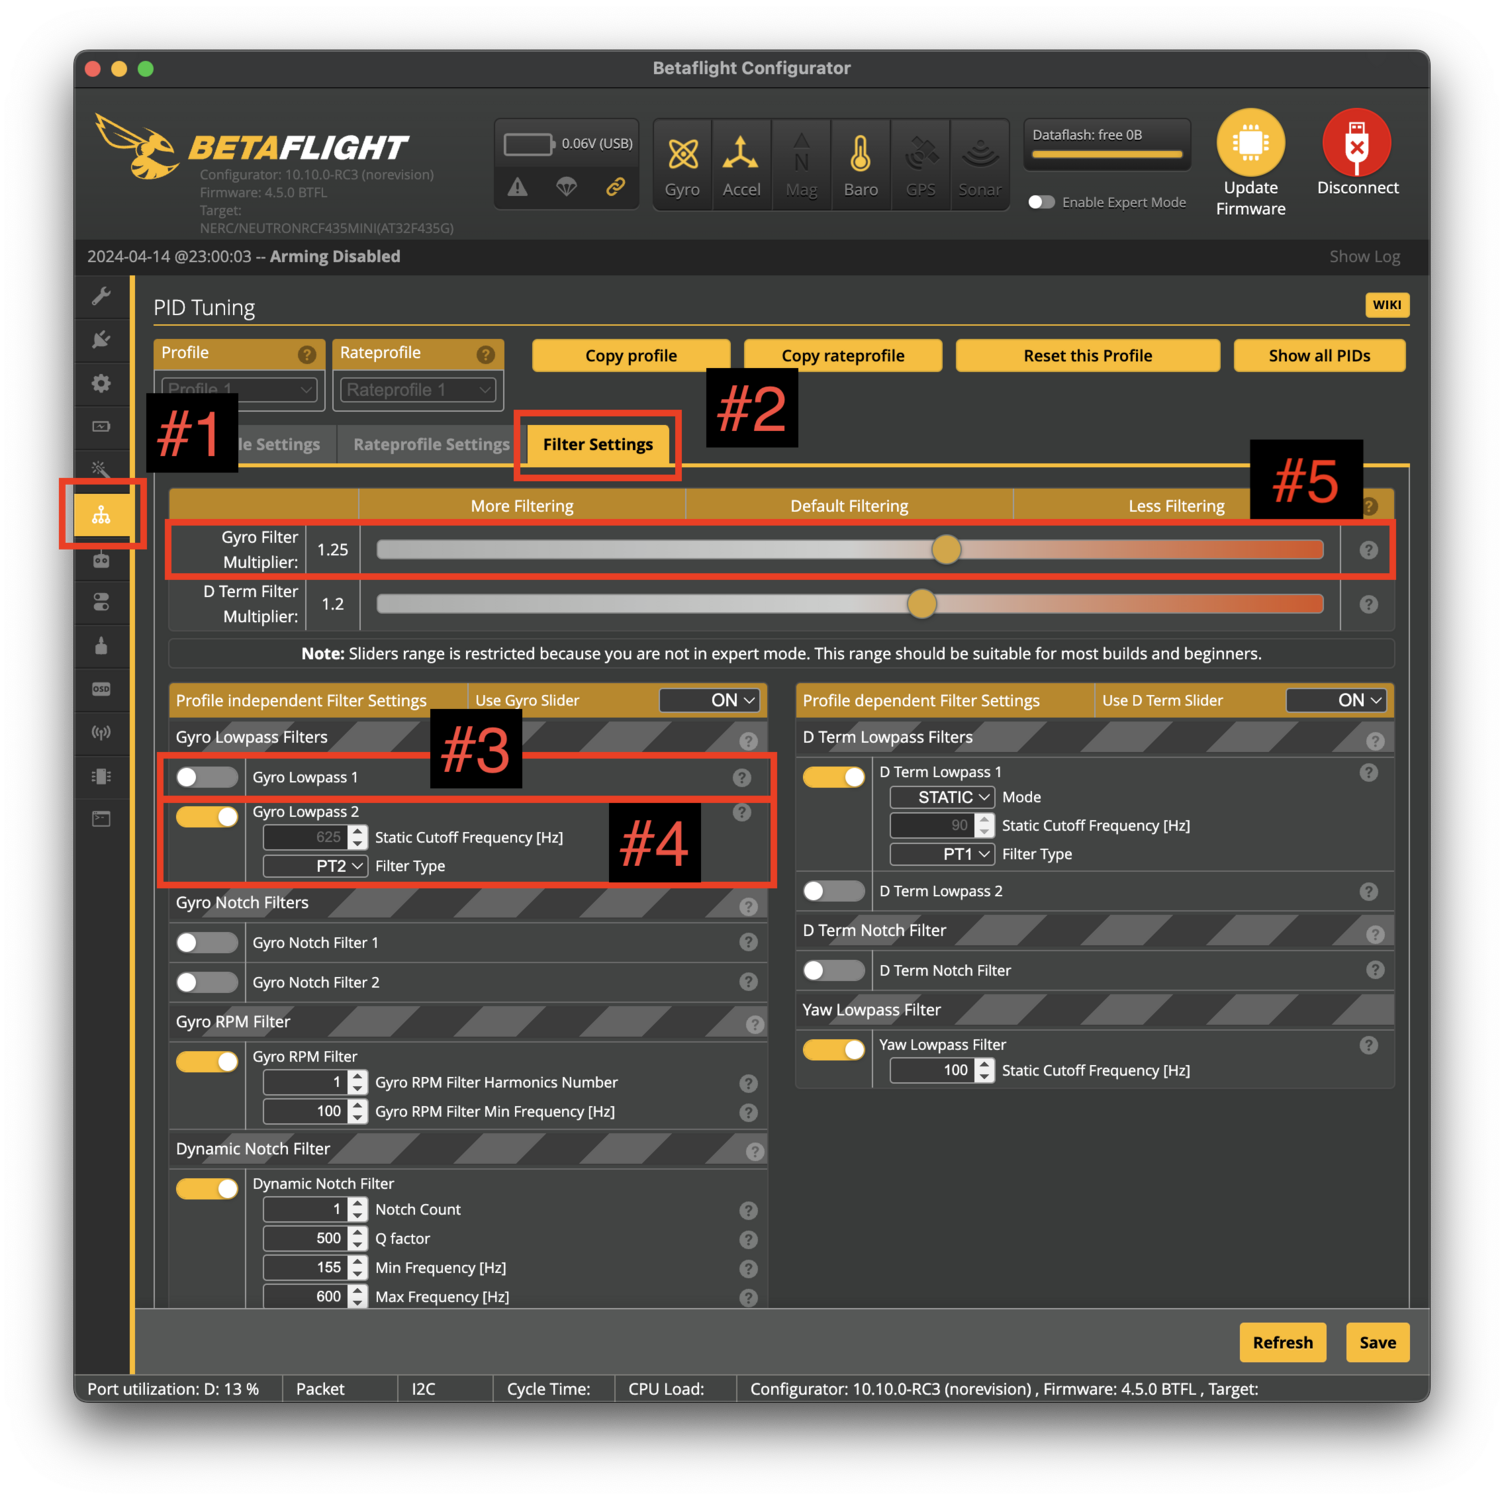Enable the Gyro Lowpass 1 filter
This screenshot has width=1504, height=1500.
tap(206, 777)
